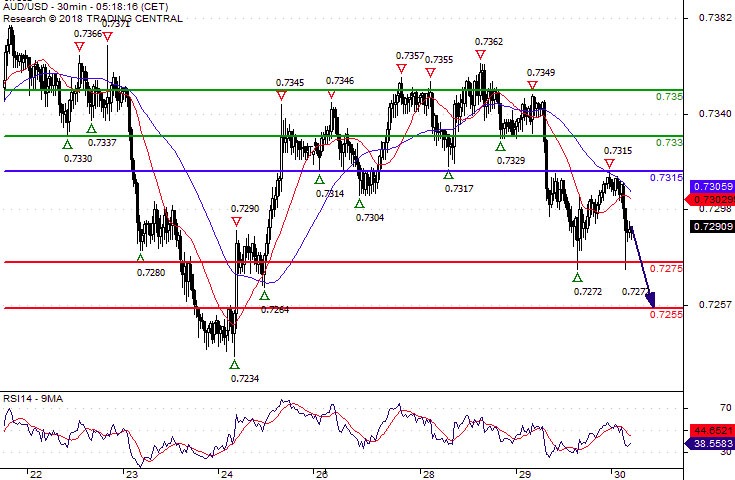
Task: Click the Research 2018 TRADING CENTRAL text
Action: pos(93,19)
